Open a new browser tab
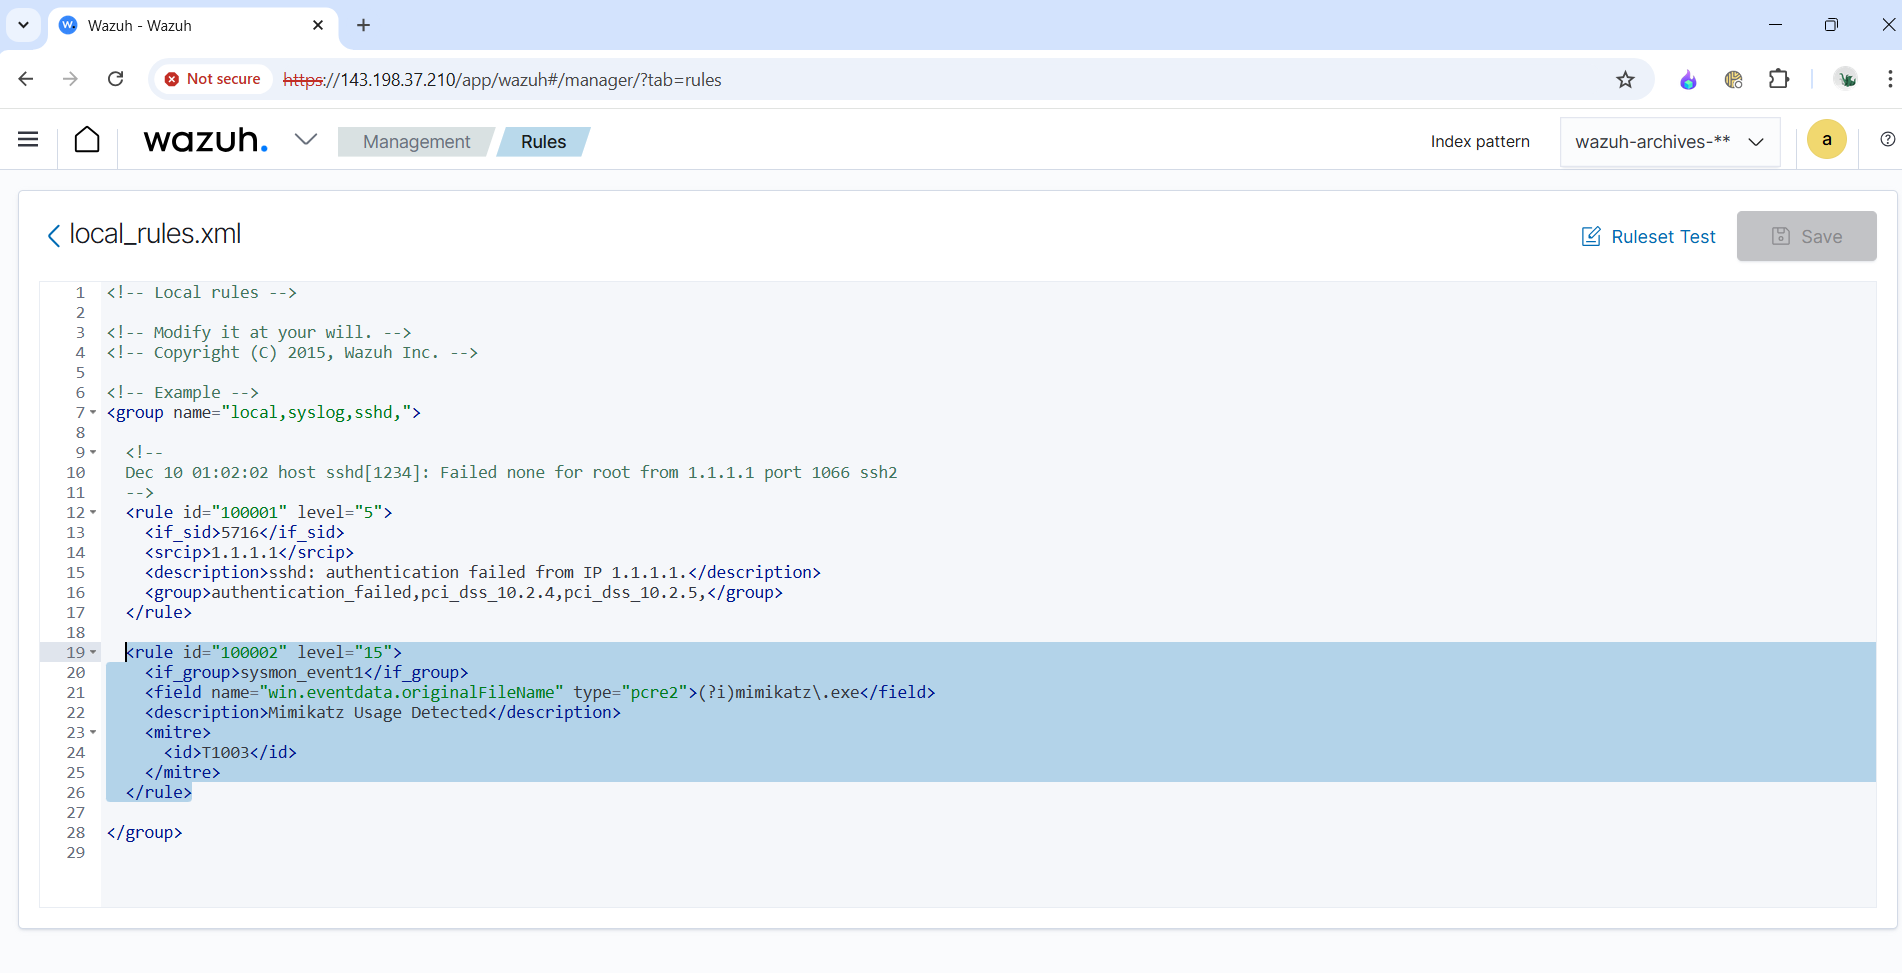The image size is (1902, 973). coord(363,25)
